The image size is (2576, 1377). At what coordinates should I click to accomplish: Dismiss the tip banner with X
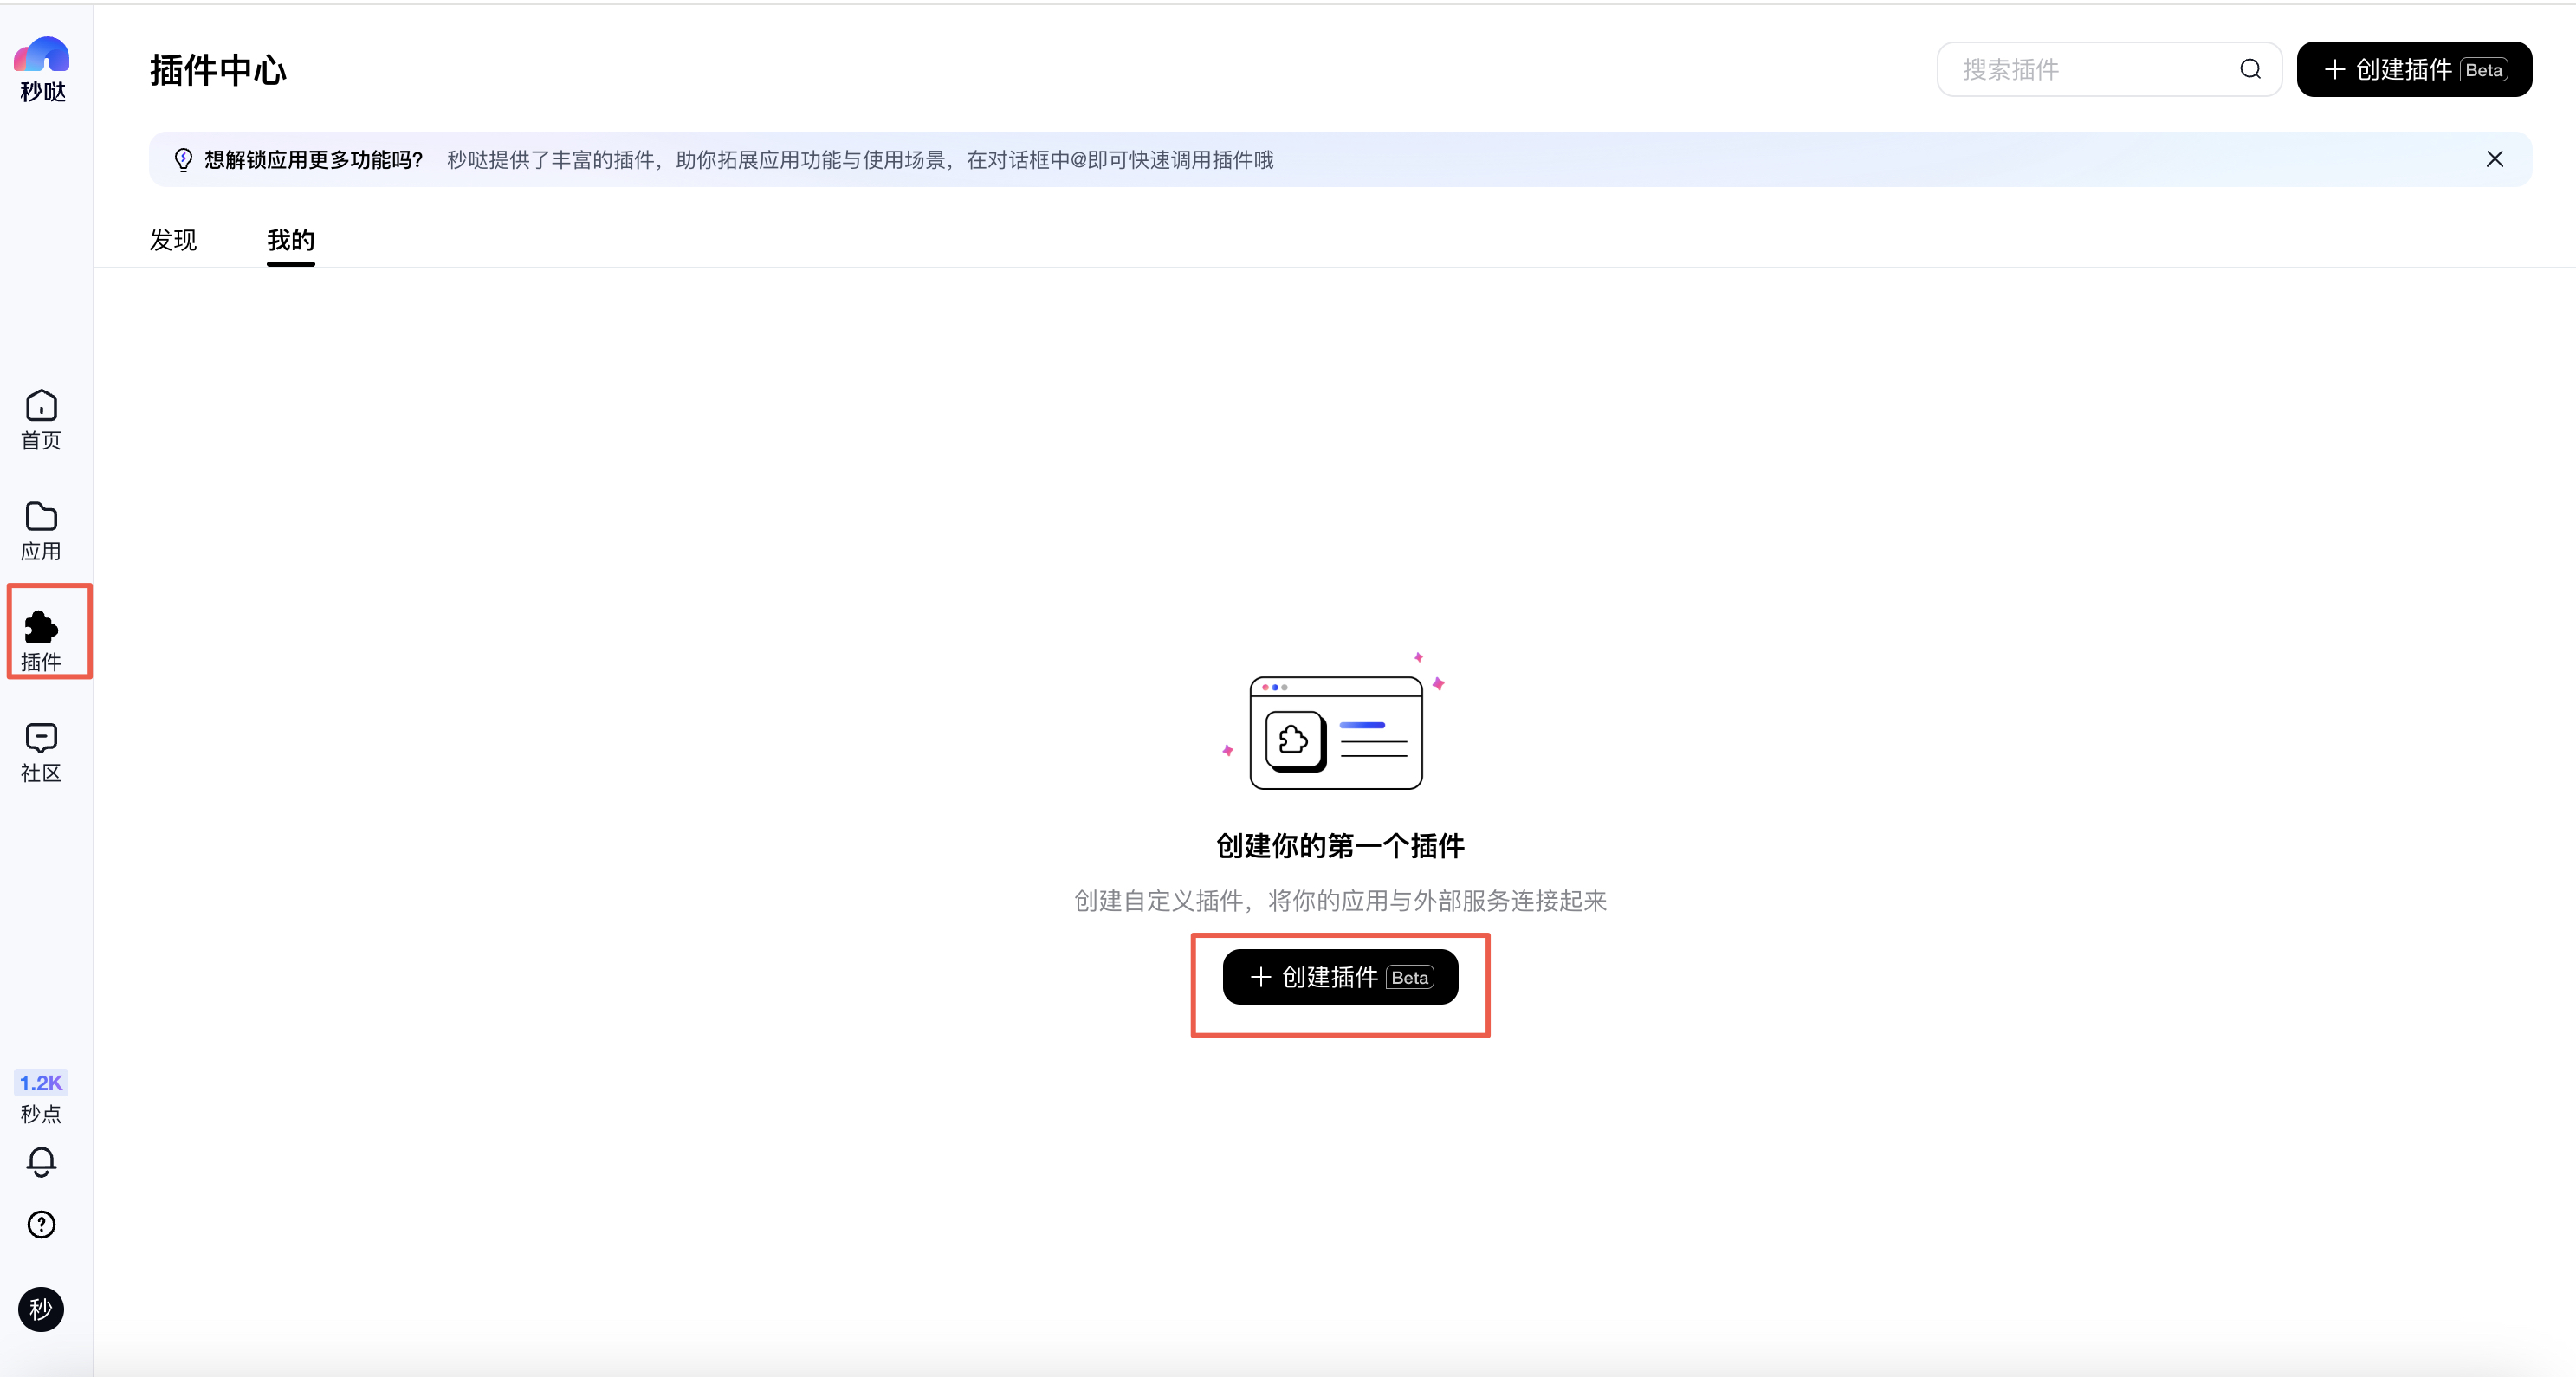[2494, 159]
